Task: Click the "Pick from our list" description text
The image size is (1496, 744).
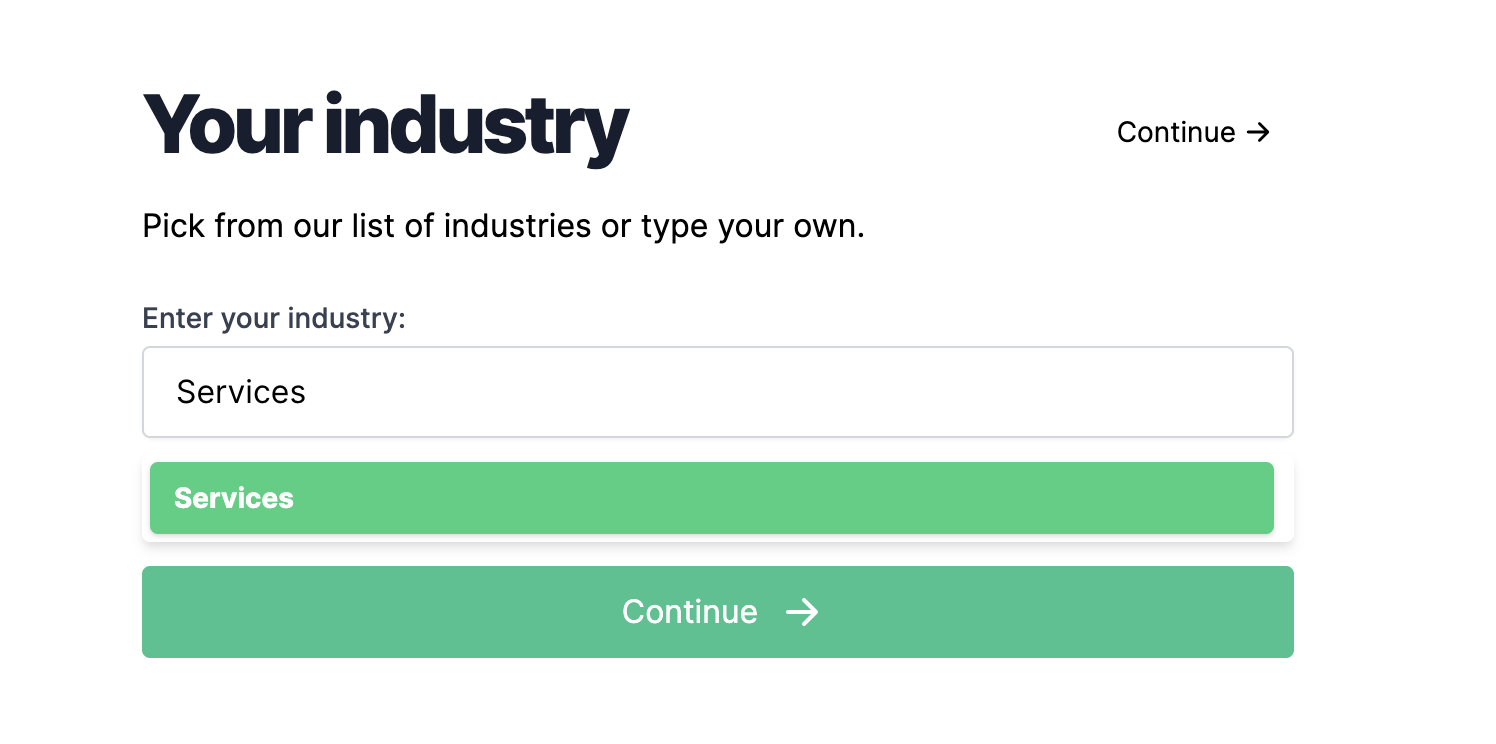Action: pyautogui.click(x=503, y=226)
